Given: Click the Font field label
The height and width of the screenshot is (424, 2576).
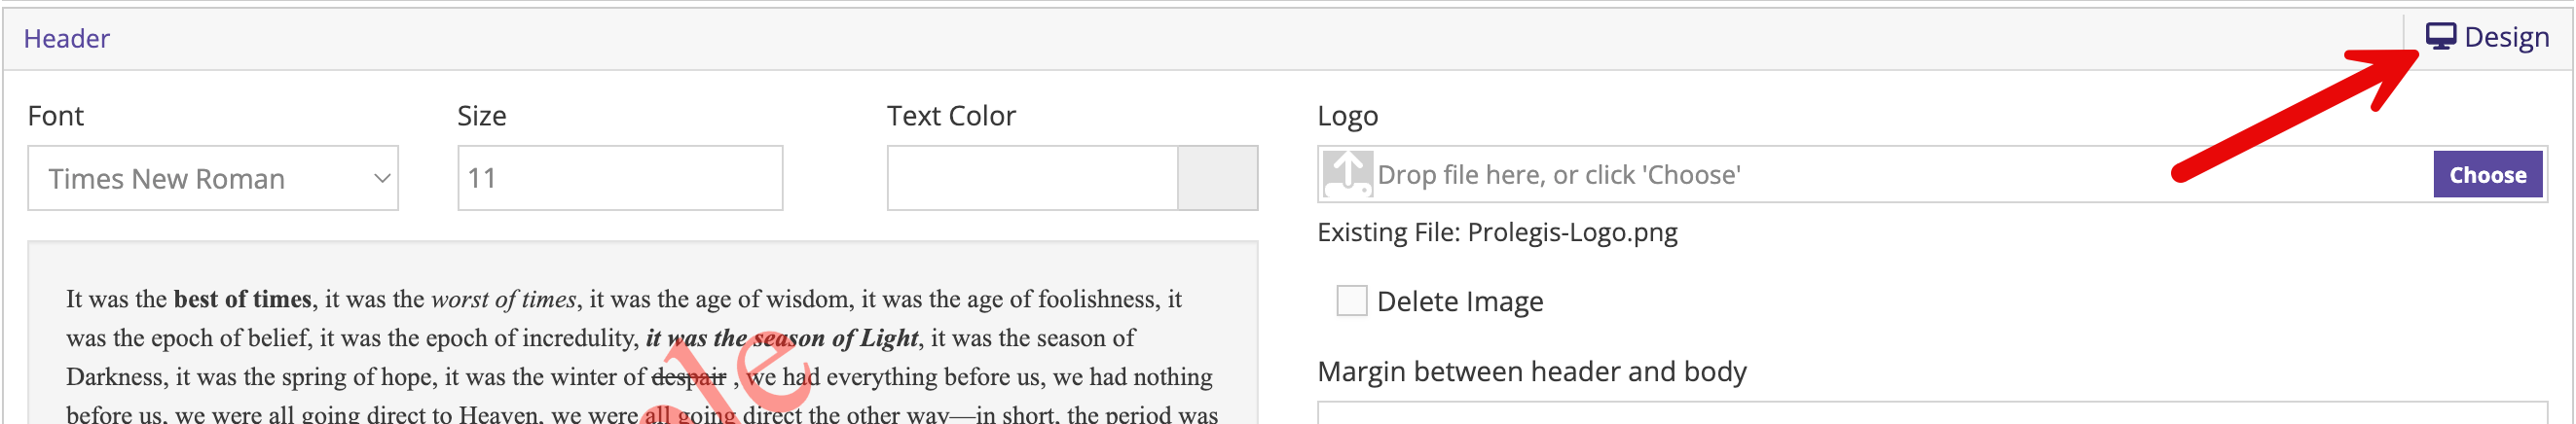Looking at the screenshot, I should click(x=55, y=116).
